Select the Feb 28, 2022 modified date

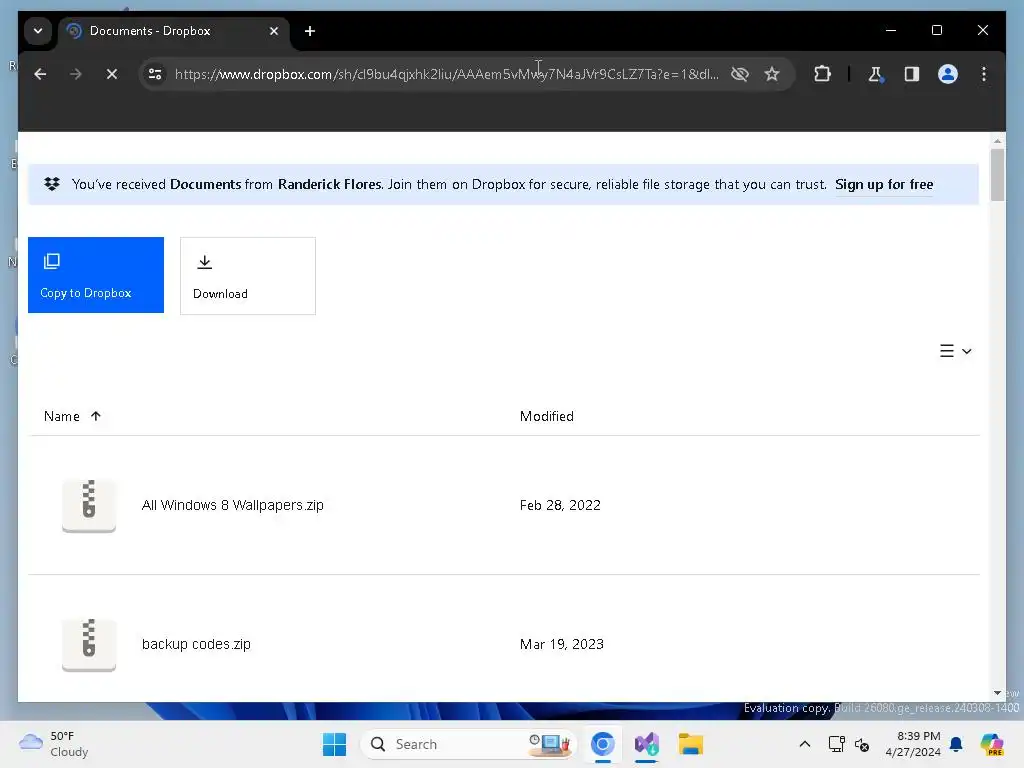click(560, 505)
